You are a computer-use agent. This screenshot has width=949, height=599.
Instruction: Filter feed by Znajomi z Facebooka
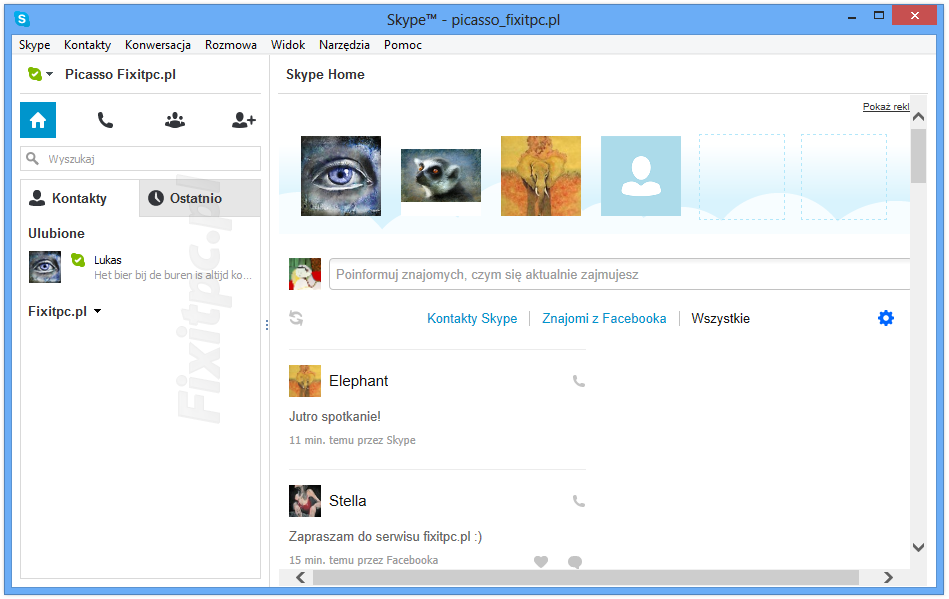(x=604, y=318)
